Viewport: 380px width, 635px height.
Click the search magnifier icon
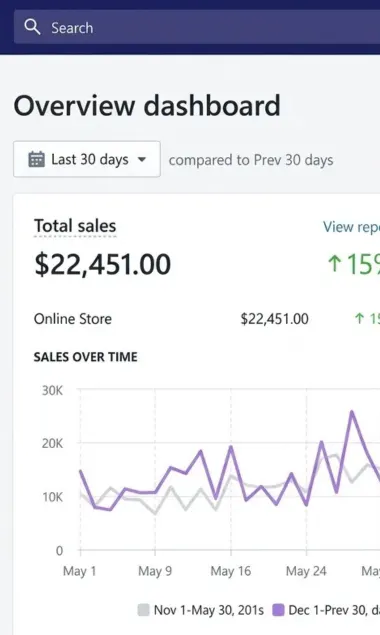32,27
